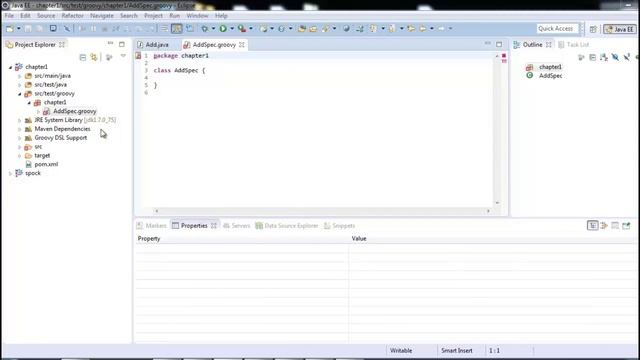
Task: Click the Back navigation arrow icon
Action: click(x=423, y=29)
